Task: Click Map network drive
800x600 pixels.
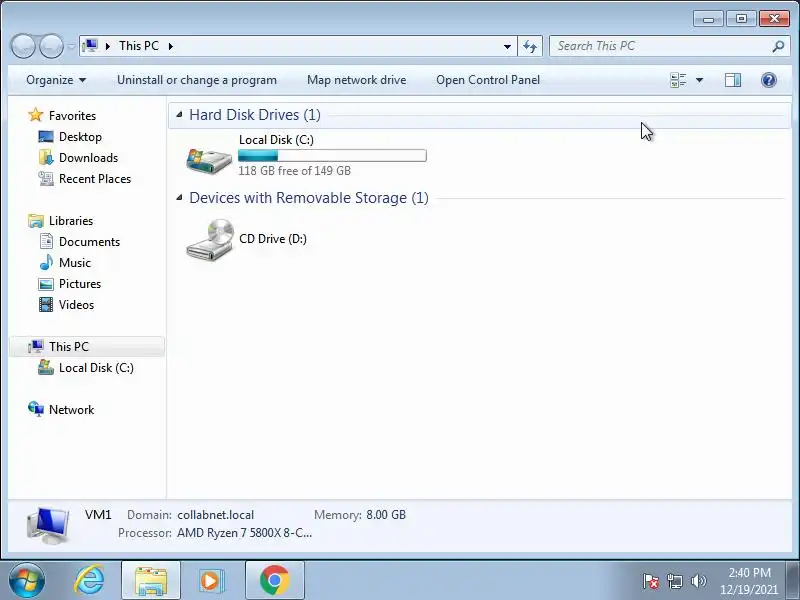Action: coord(357,80)
